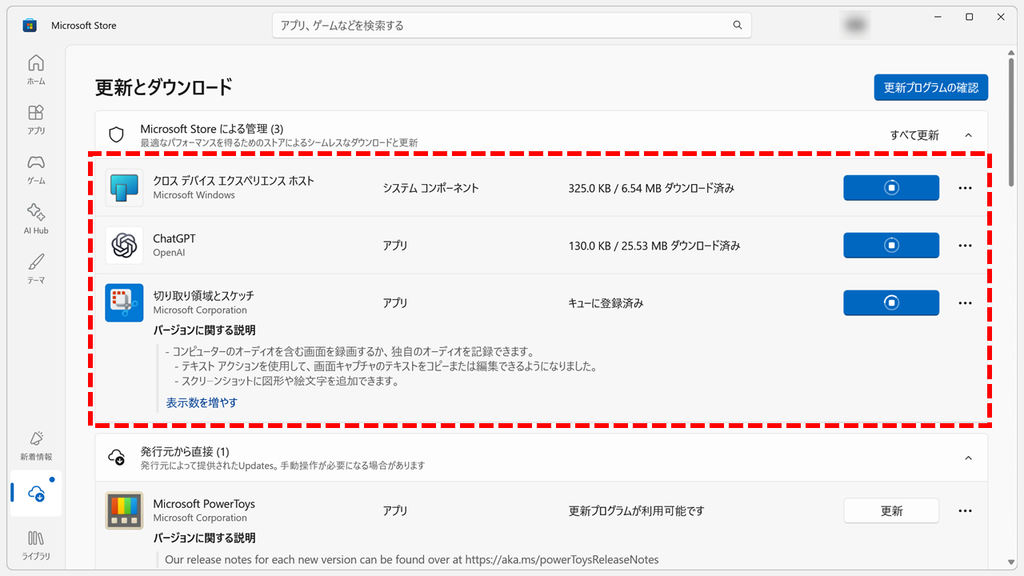The image size is (1024, 576).
Task: Click the search magnifier icon
Action: click(x=737, y=25)
